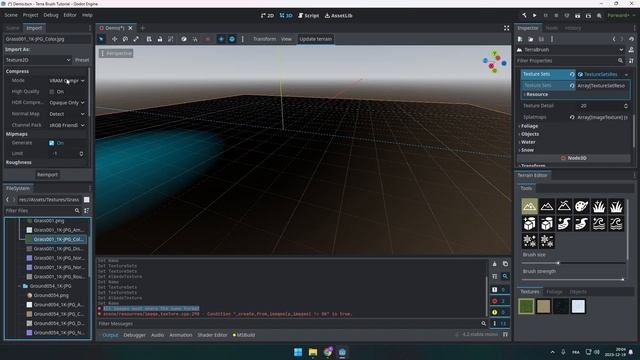Revert the Splatmaps property with its reset icon

572,117
